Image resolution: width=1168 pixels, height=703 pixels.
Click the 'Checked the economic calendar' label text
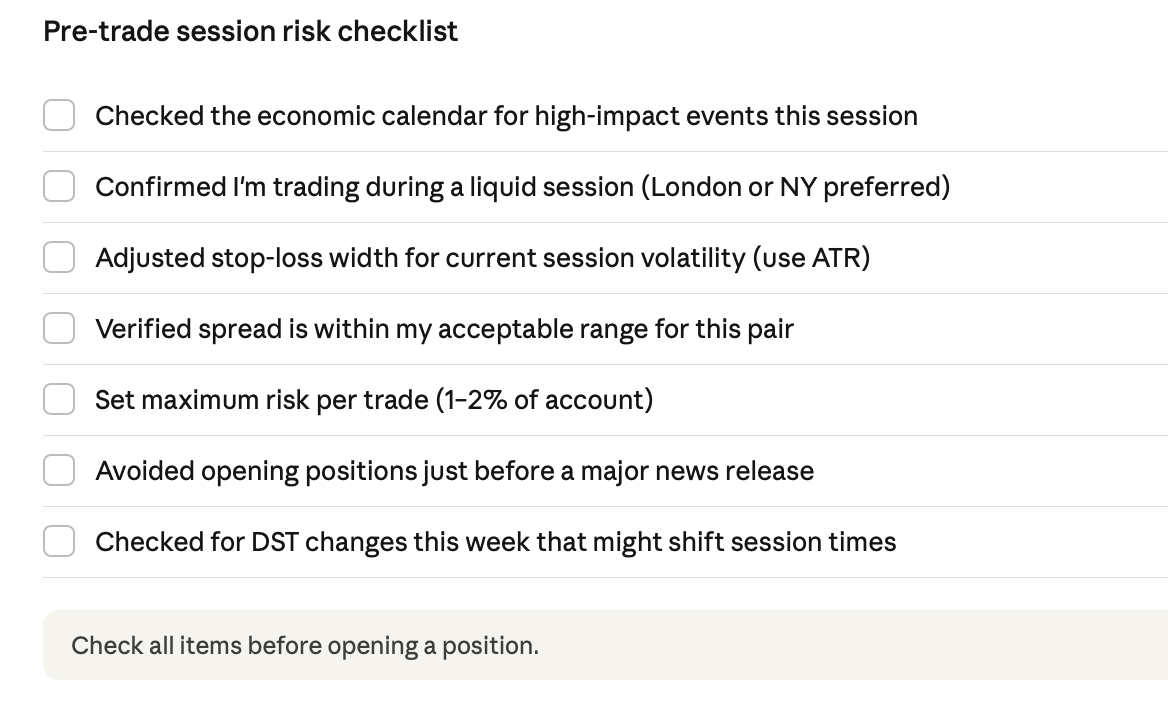pos(507,116)
